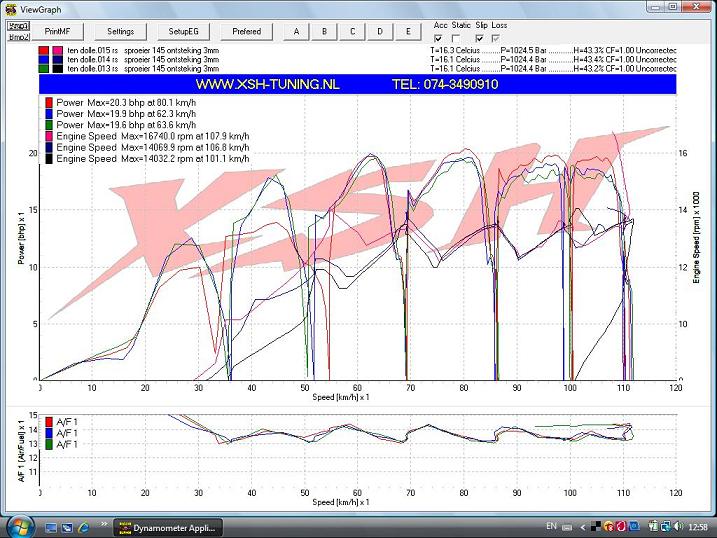
Task: Click the SetupEG button
Action: [183, 32]
